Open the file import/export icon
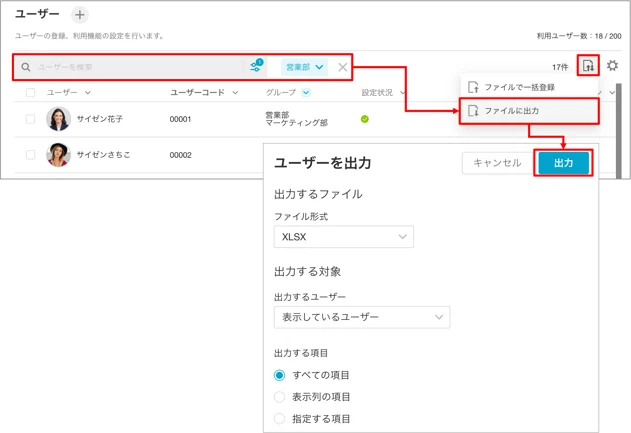The height and width of the screenshot is (433, 631). click(x=588, y=65)
